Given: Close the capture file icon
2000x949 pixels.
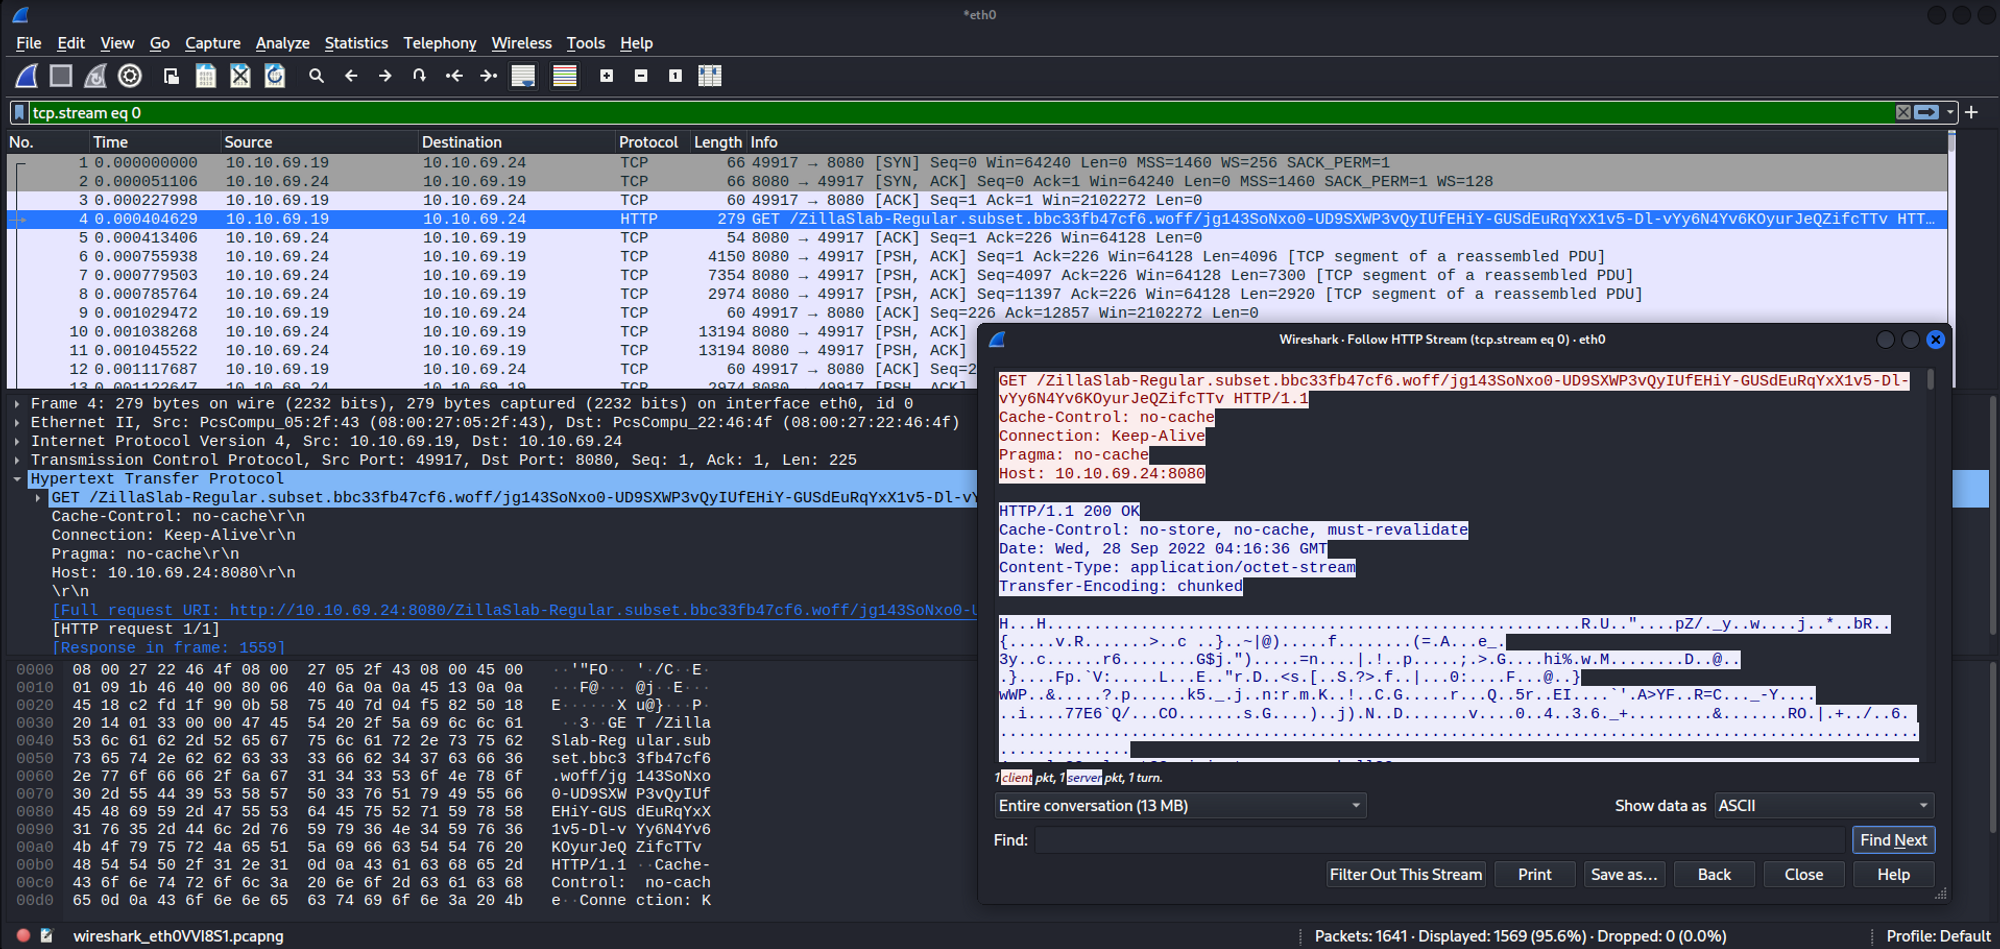Looking at the screenshot, I should coord(240,76).
